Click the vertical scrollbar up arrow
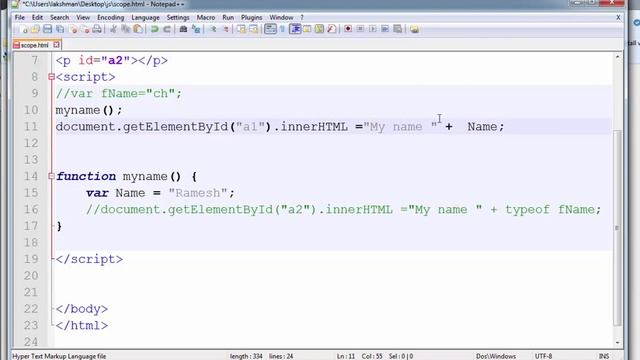Viewport: 640px width, 360px height. click(617, 57)
